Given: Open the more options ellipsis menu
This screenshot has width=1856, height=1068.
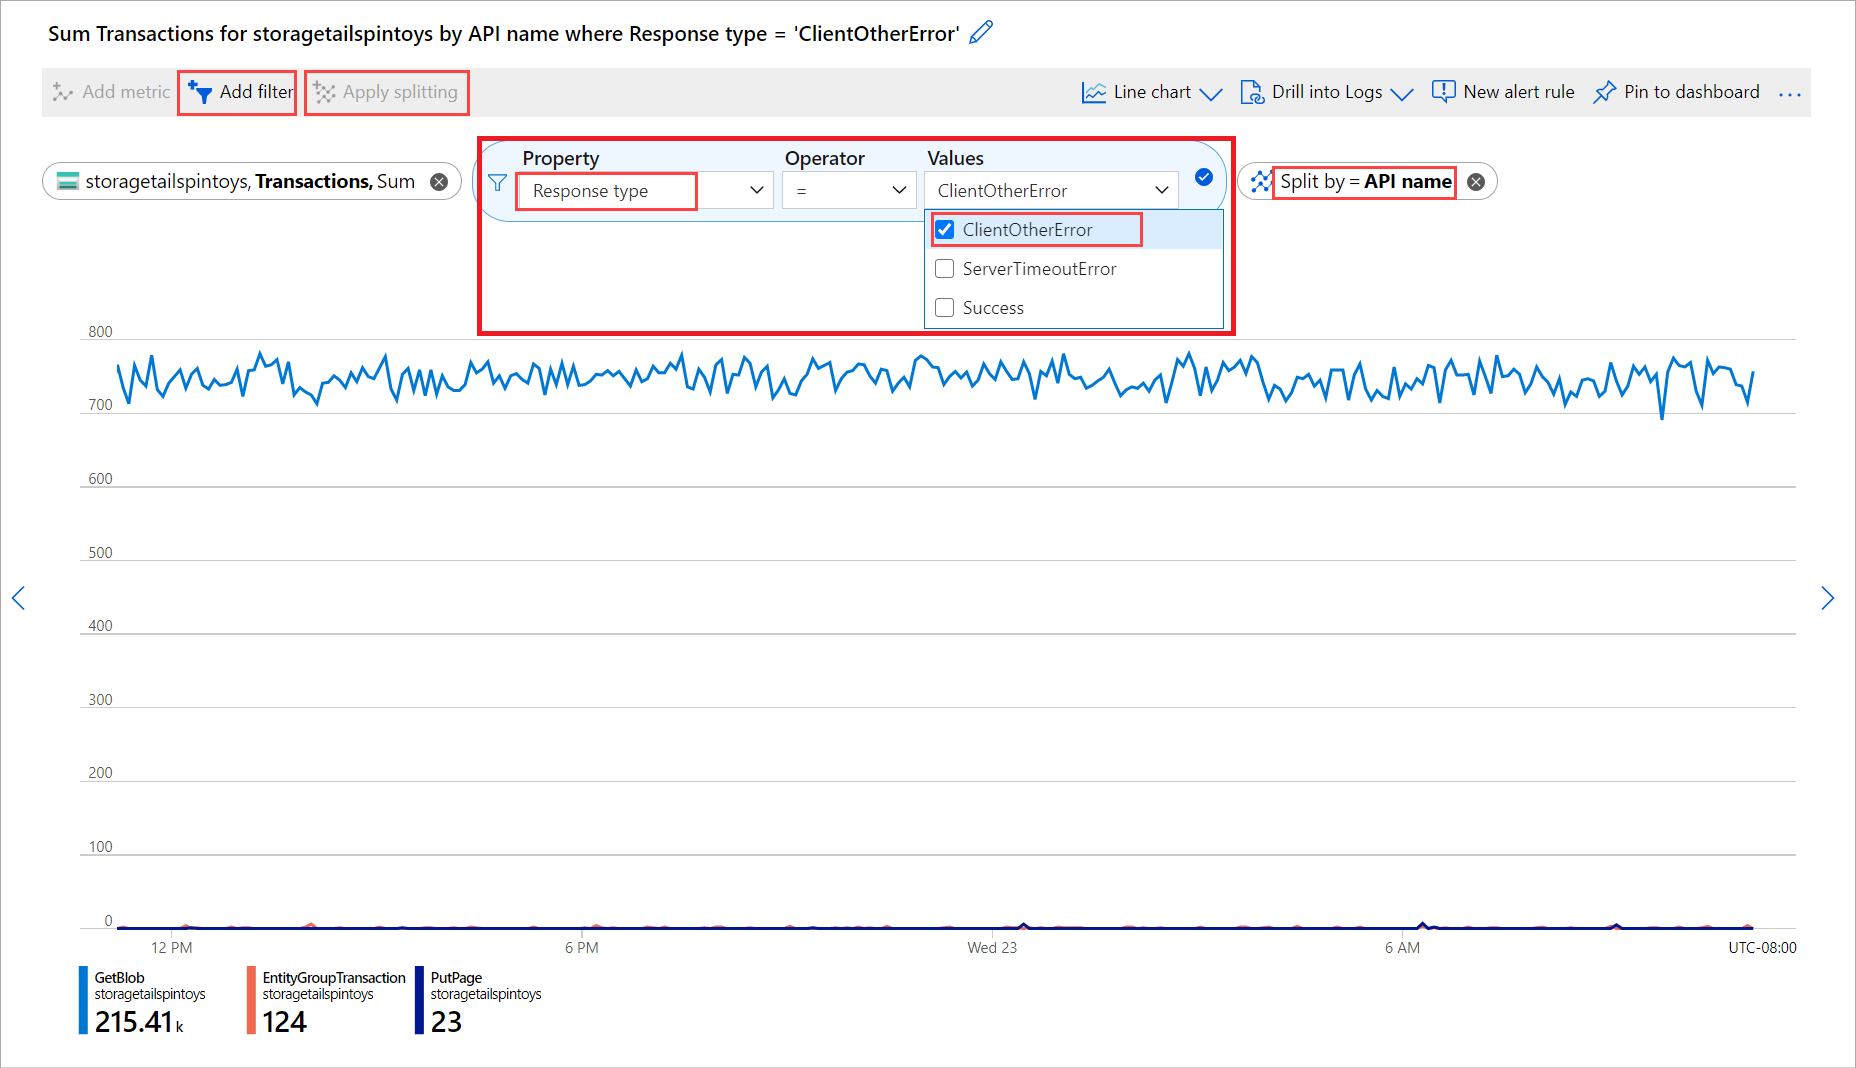Looking at the screenshot, I should tap(1789, 93).
